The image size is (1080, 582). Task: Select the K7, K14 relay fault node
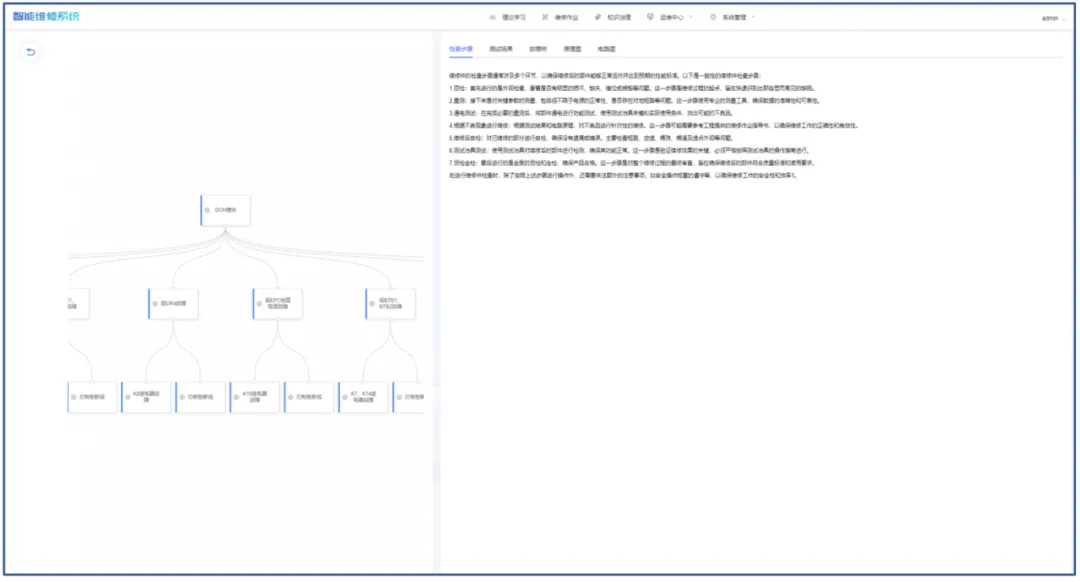(x=363, y=397)
